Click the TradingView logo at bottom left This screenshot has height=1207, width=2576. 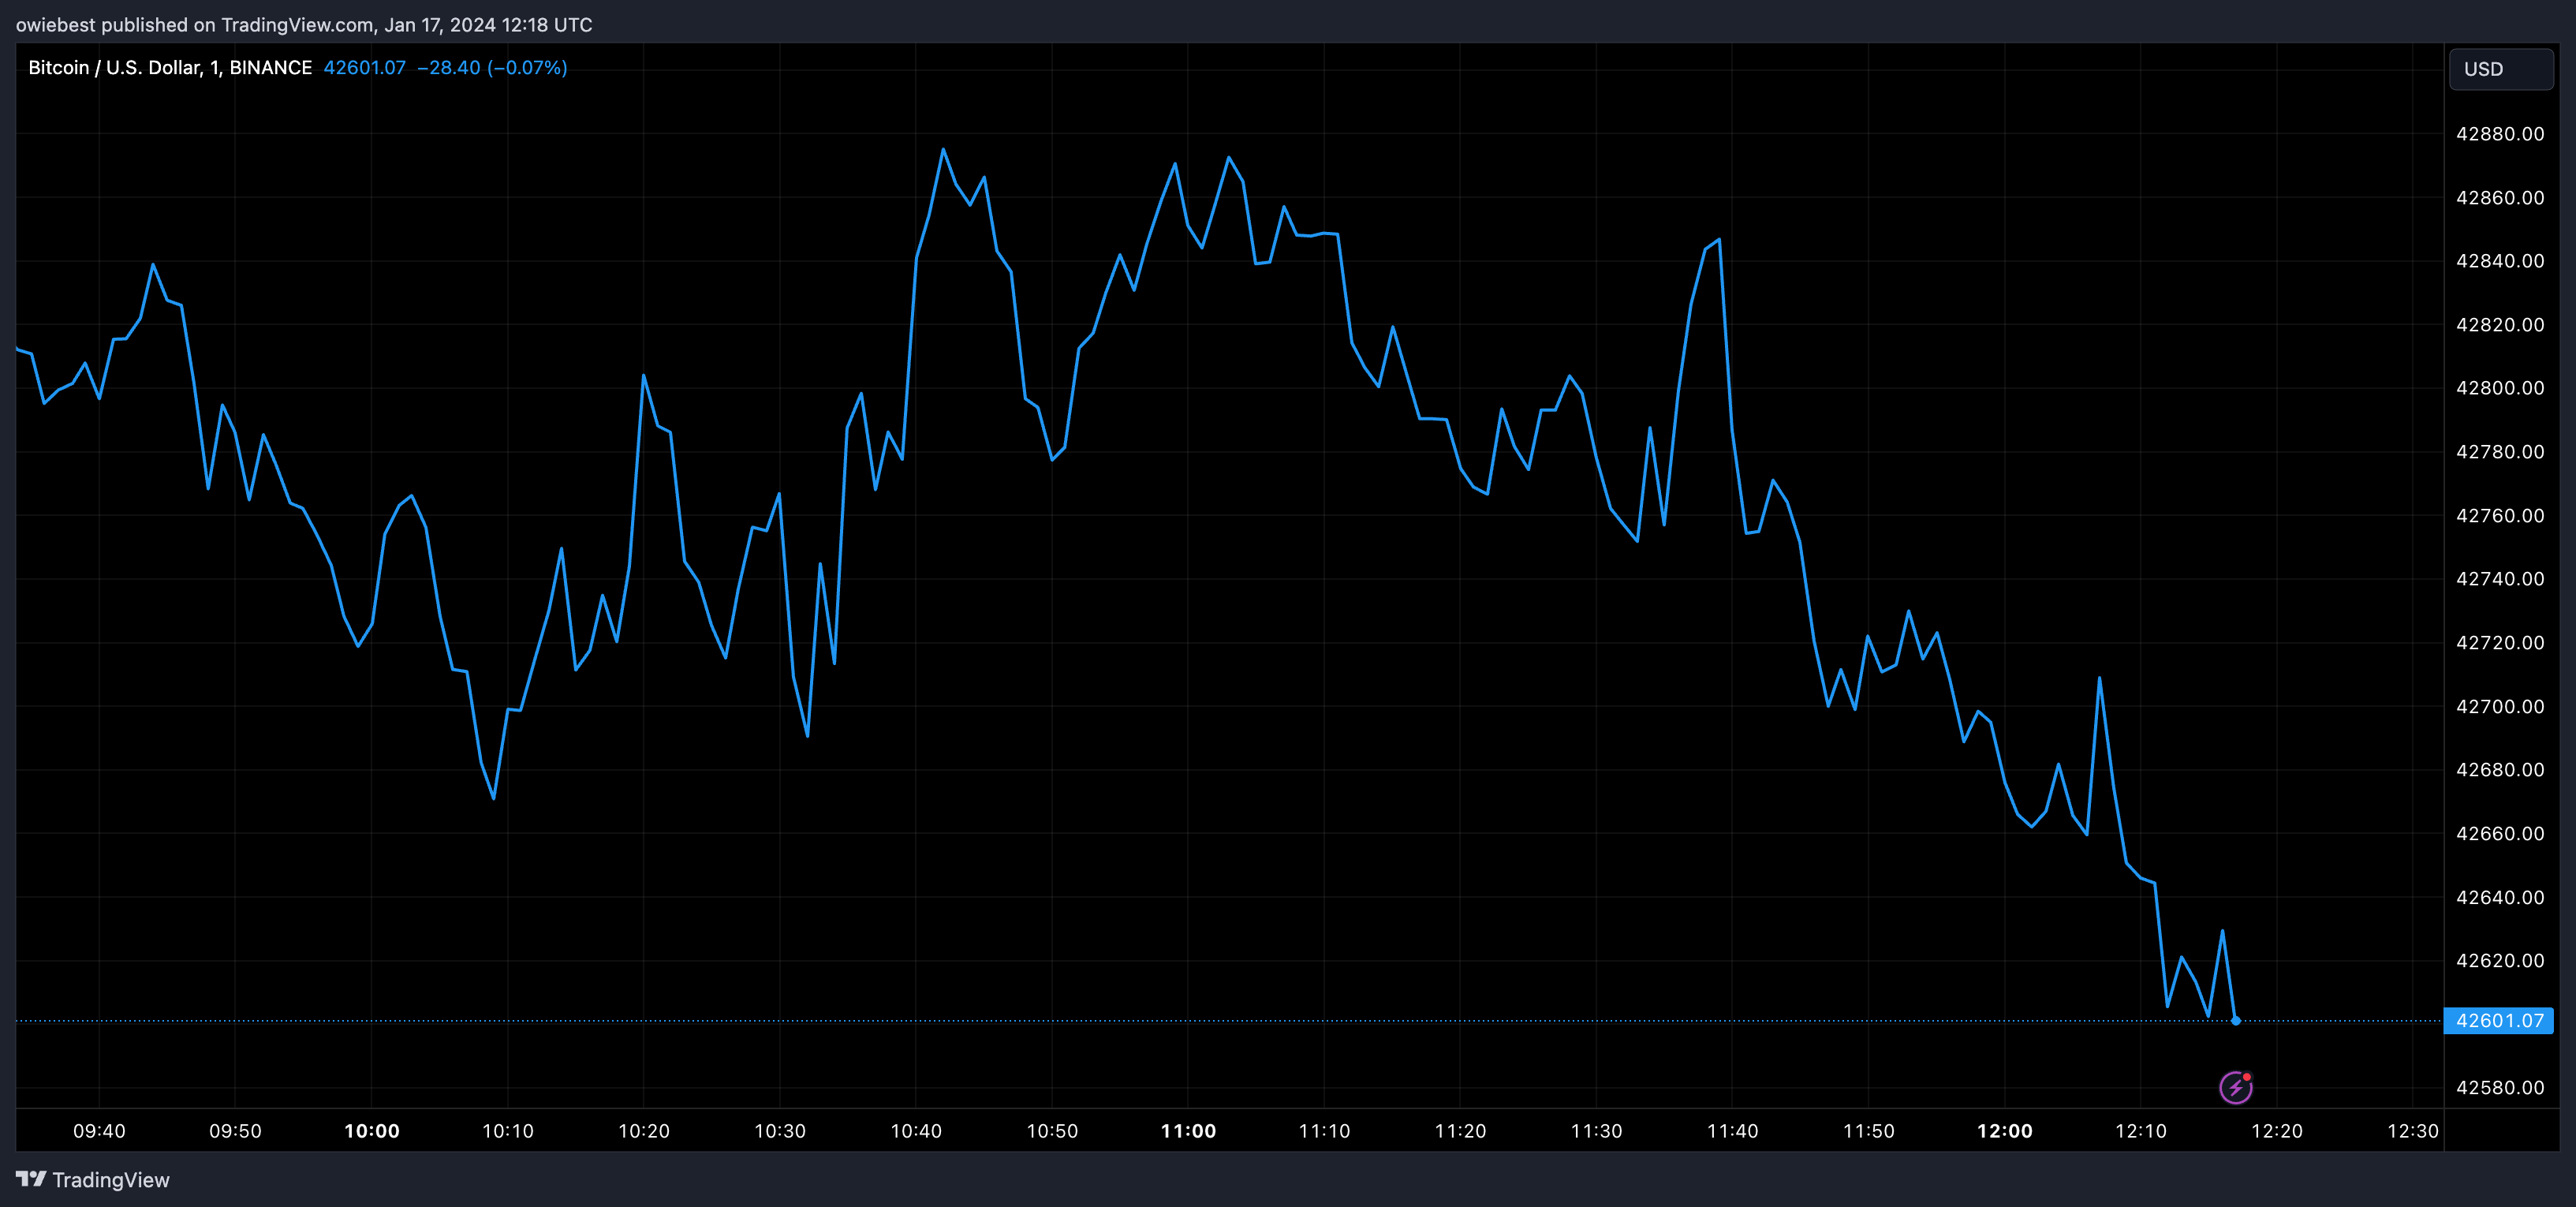[93, 1180]
